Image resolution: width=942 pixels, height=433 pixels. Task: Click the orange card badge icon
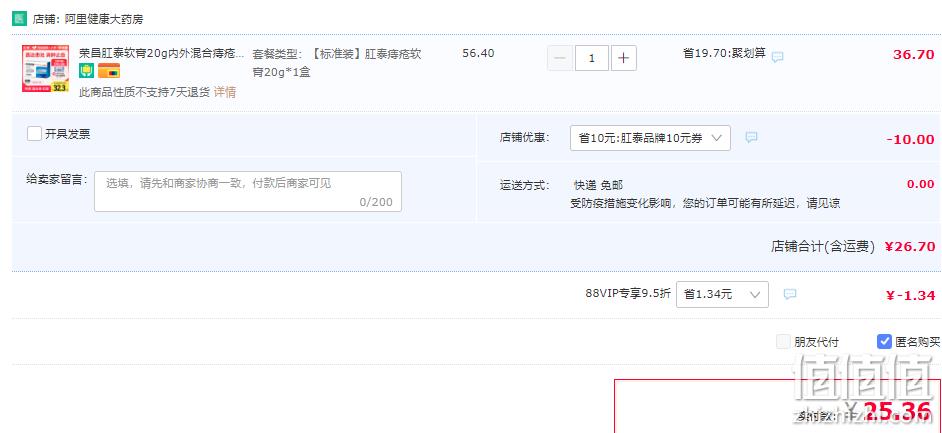click(x=109, y=71)
